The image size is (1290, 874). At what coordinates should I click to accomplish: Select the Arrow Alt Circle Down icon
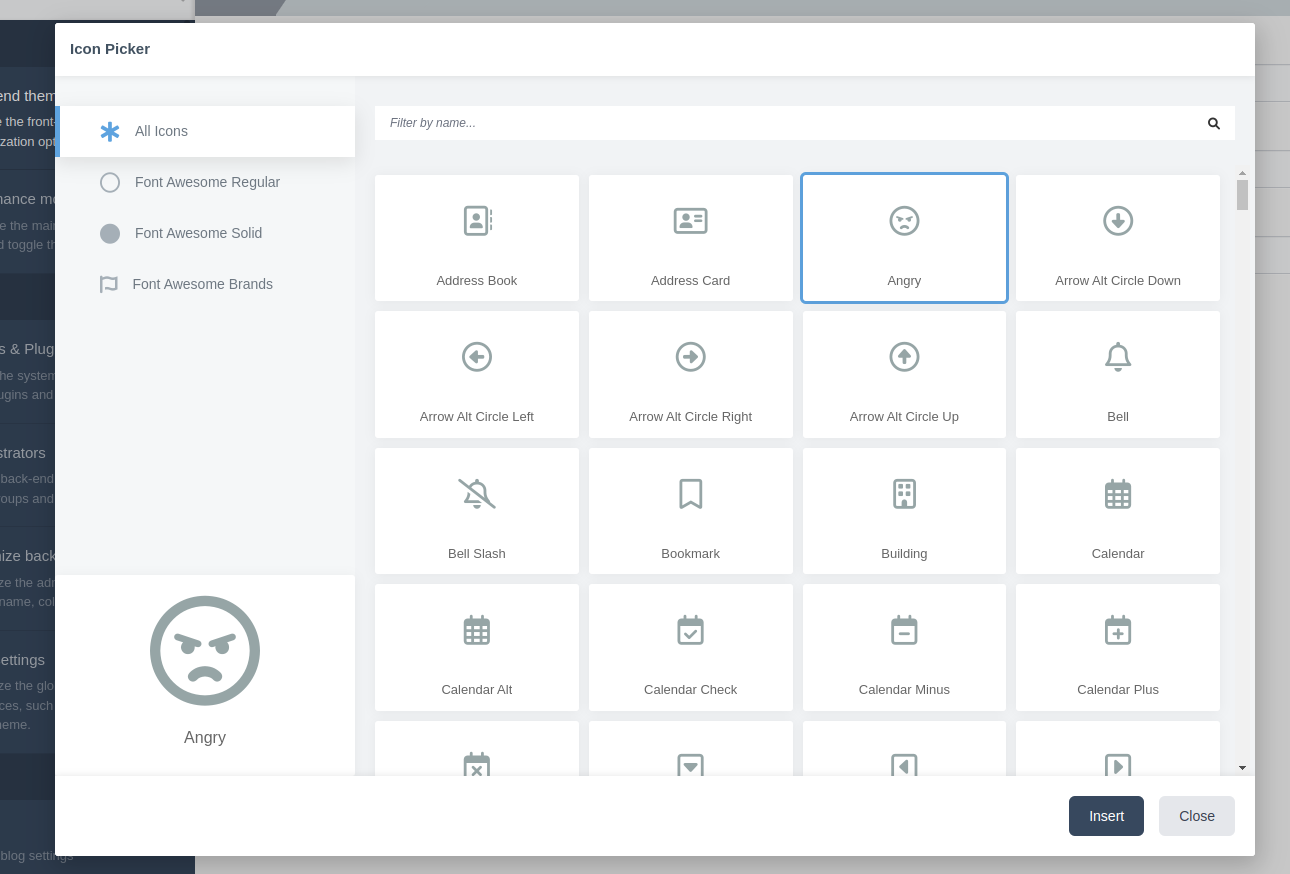pos(1118,238)
